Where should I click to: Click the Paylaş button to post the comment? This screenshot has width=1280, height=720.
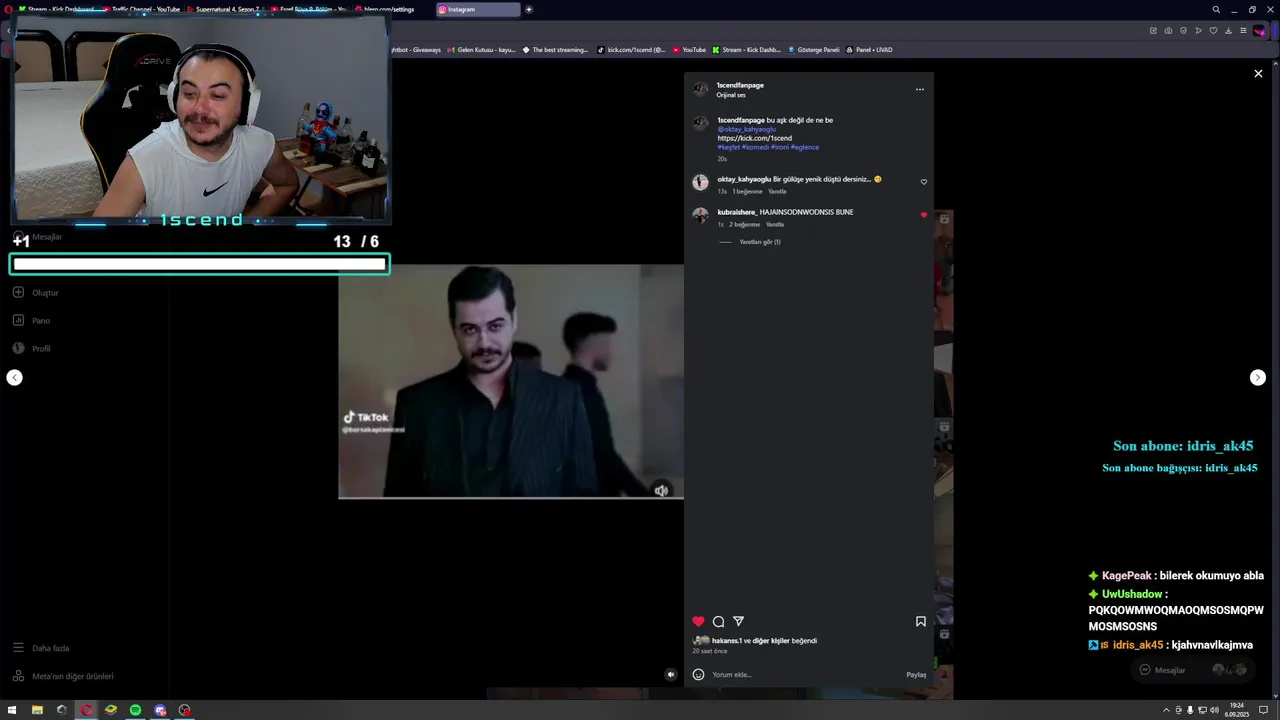point(916,674)
